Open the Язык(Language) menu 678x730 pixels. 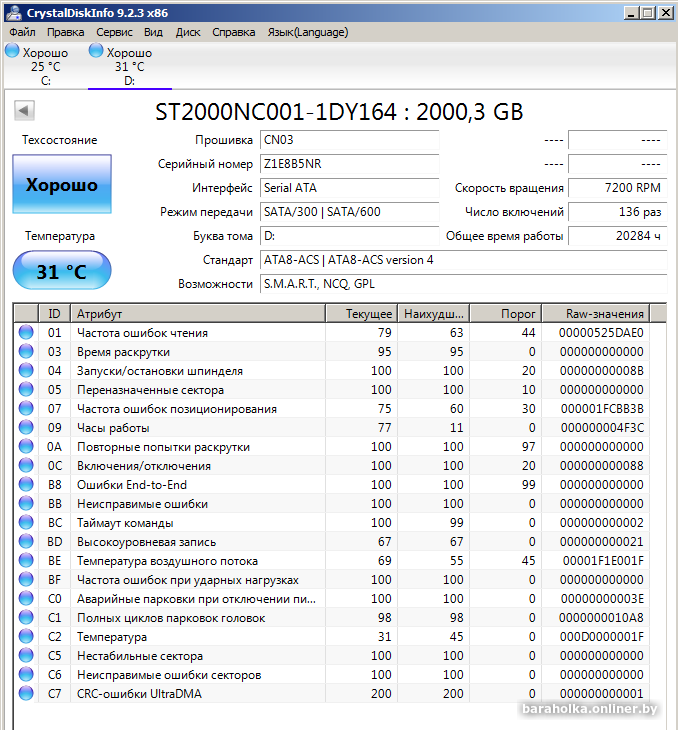[x=308, y=32]
